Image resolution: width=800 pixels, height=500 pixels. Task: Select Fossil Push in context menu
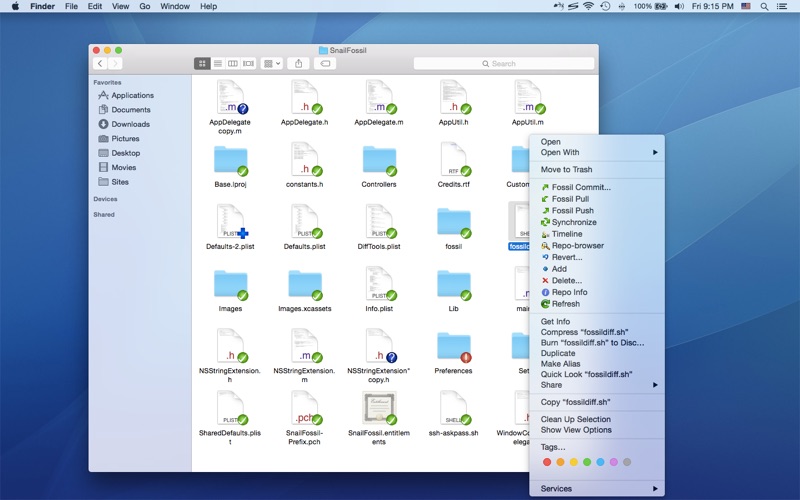(572, 211)
